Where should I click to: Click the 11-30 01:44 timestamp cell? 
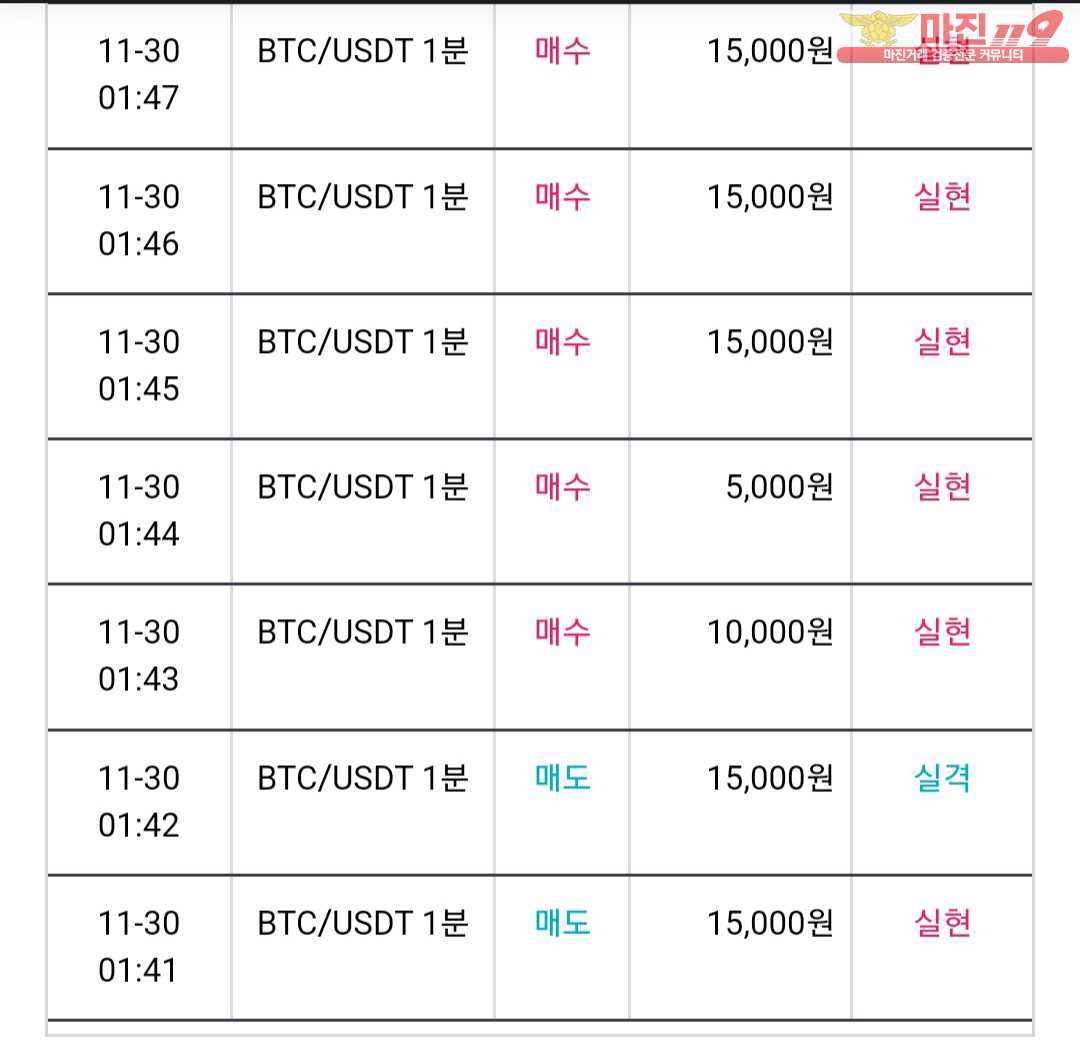click(138, 510)
